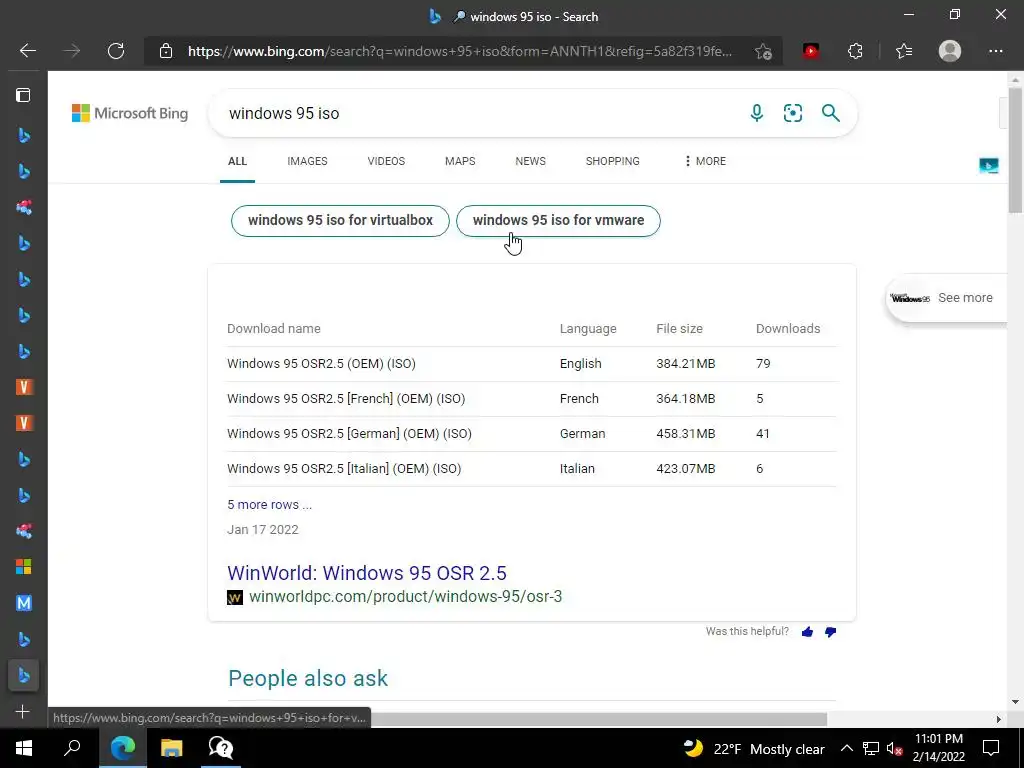Switch to the IMAGES tab

[307, 161]
